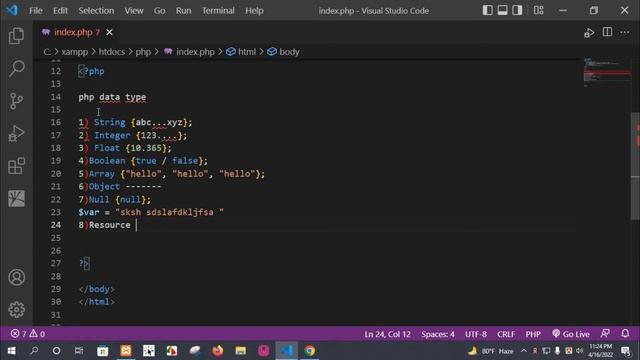Change the CRLF end of line sequence

coord(506,334)
